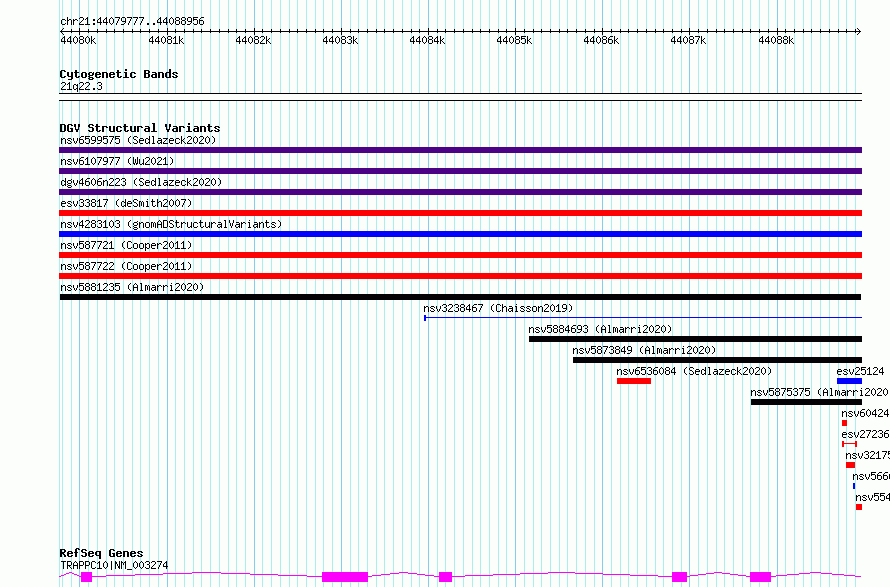Click the chr21:44079777..44088956 coordinate label
This screenshot has height=587, width=890.
(132, 21)
